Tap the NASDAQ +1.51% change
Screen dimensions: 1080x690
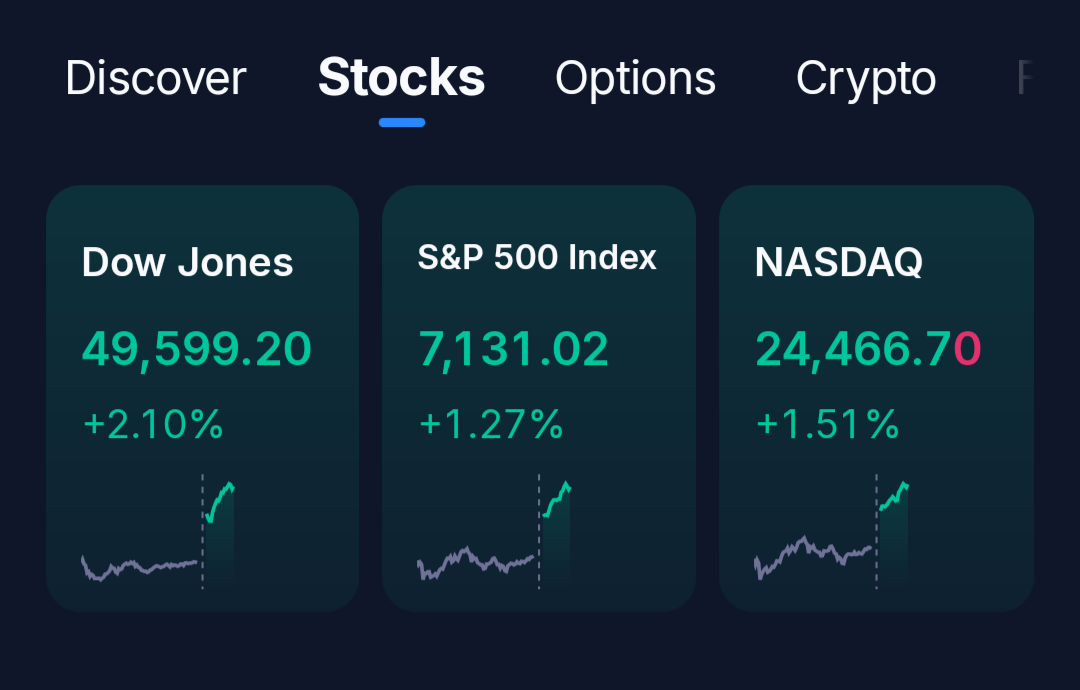(828, 424)
